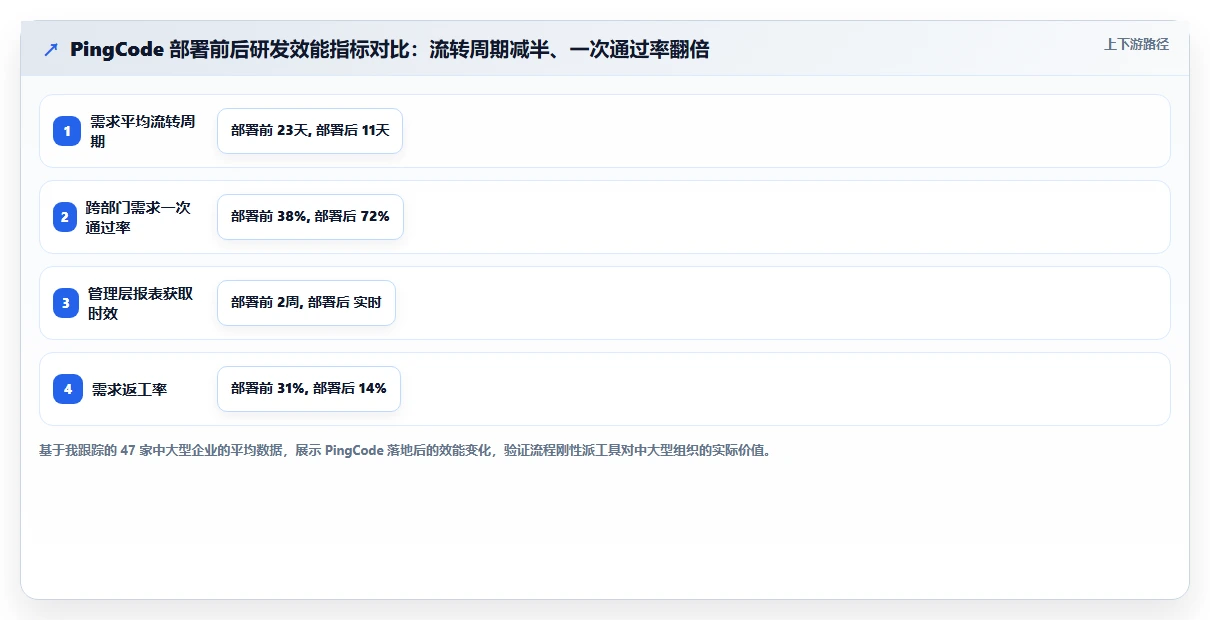1210x620 pixels.
Task: Click the 上下游路径 label at top right
Action: [x=1136, y=44]
